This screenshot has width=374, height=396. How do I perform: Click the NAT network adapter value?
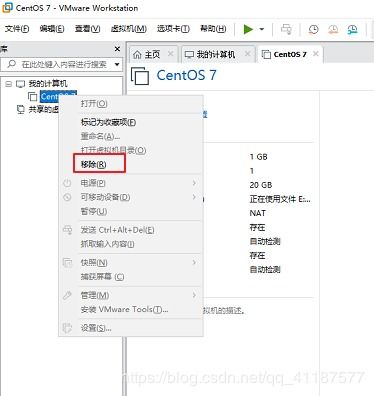258,213
